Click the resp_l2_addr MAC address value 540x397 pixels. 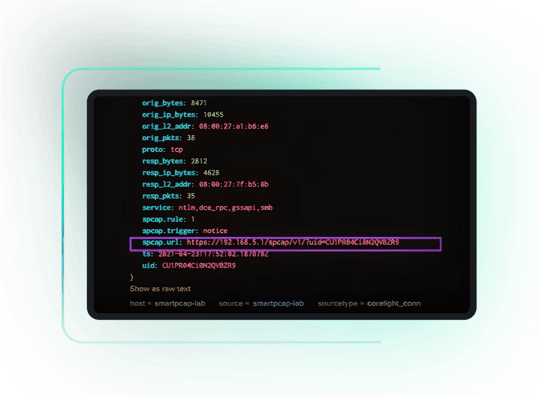233,185
